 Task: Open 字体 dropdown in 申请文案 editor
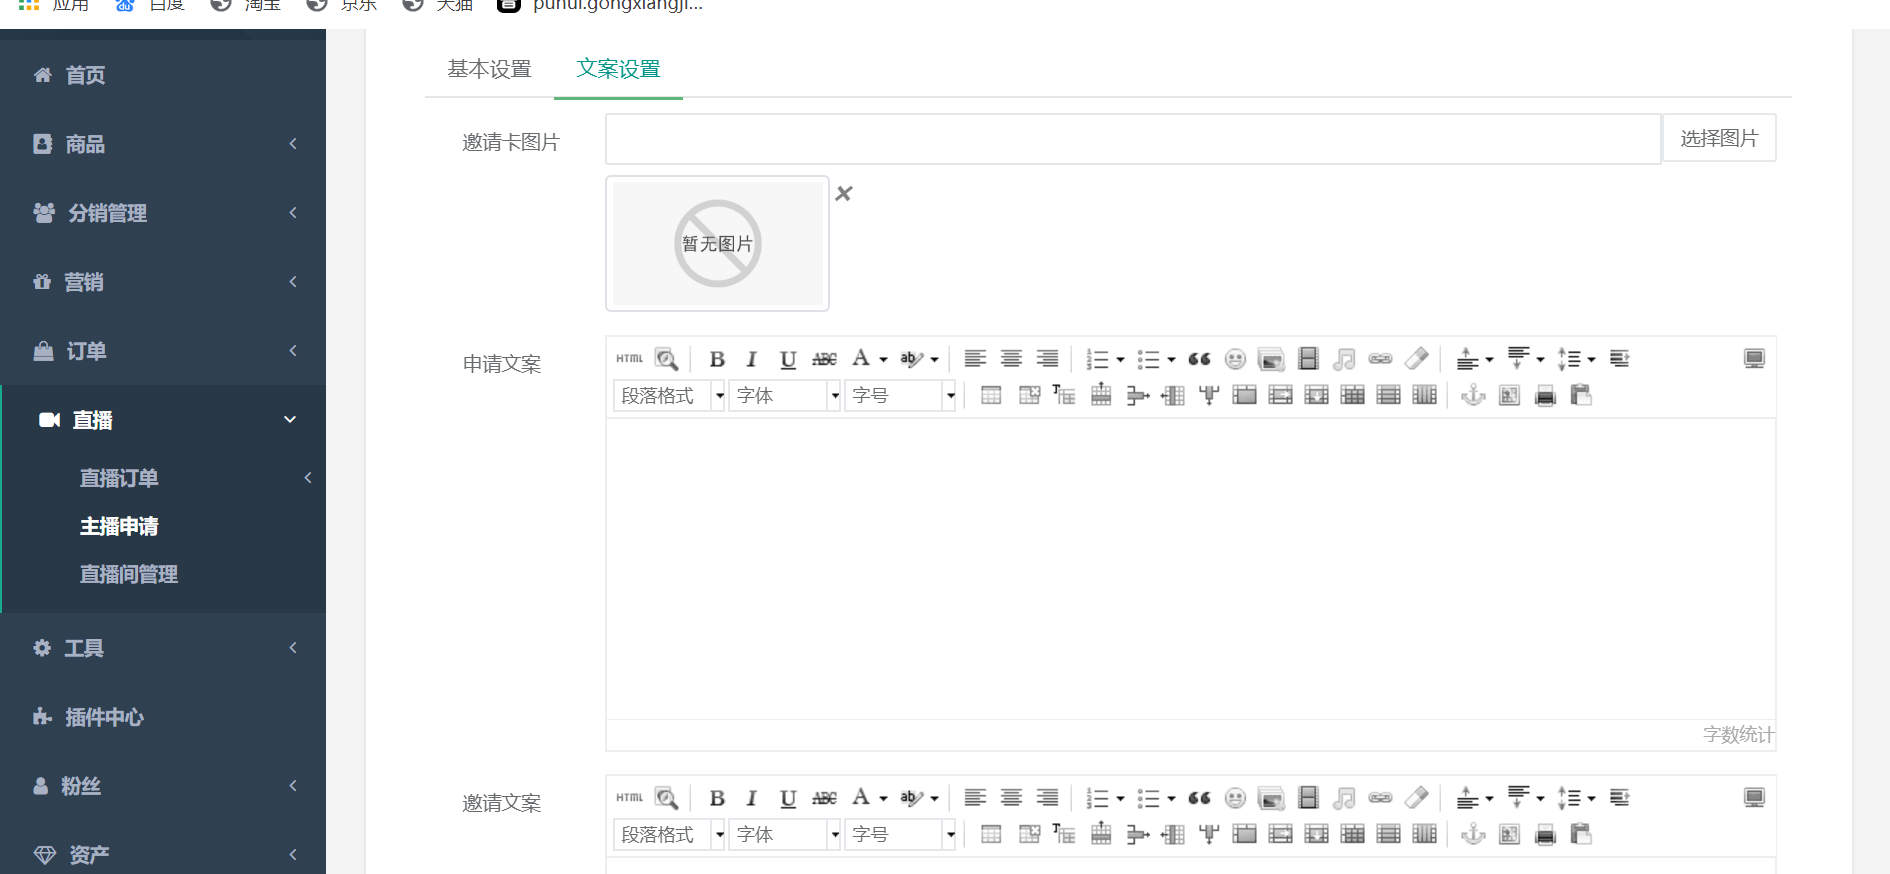(x=785, y=396)
